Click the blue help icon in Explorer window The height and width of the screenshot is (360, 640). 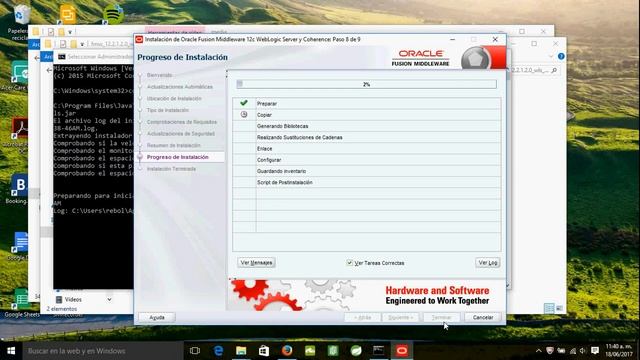coord(561,56)
